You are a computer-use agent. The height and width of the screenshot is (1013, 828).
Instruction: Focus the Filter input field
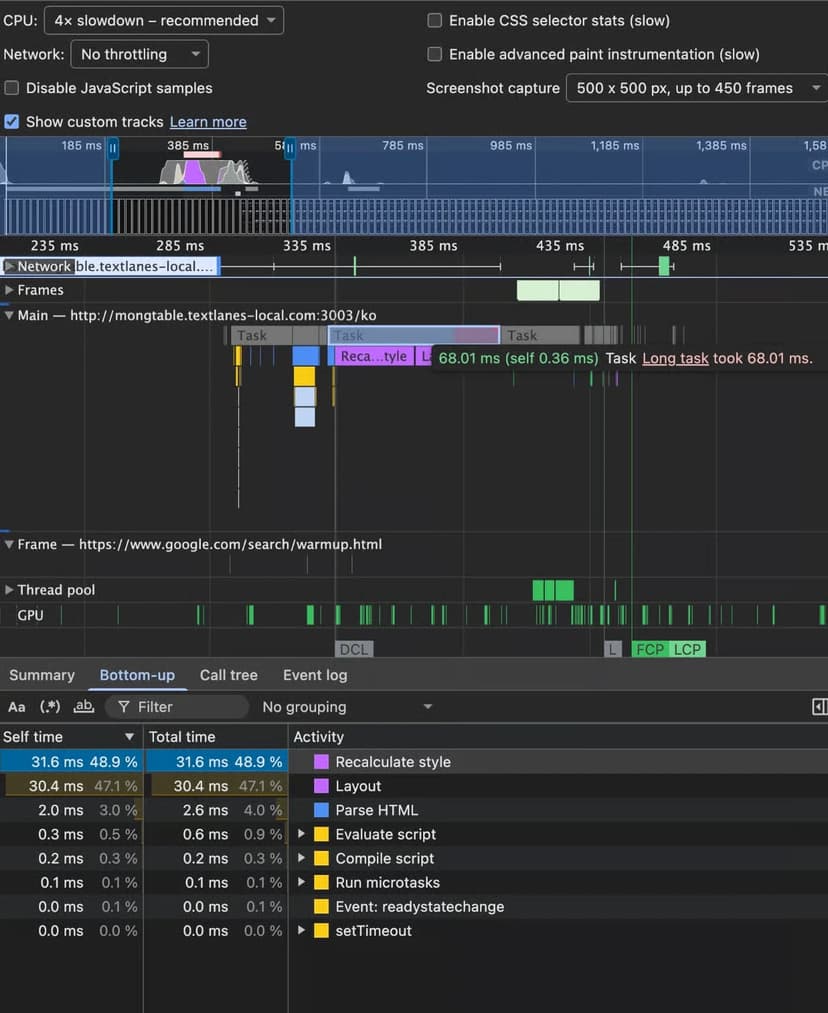[x=177, y=707]
